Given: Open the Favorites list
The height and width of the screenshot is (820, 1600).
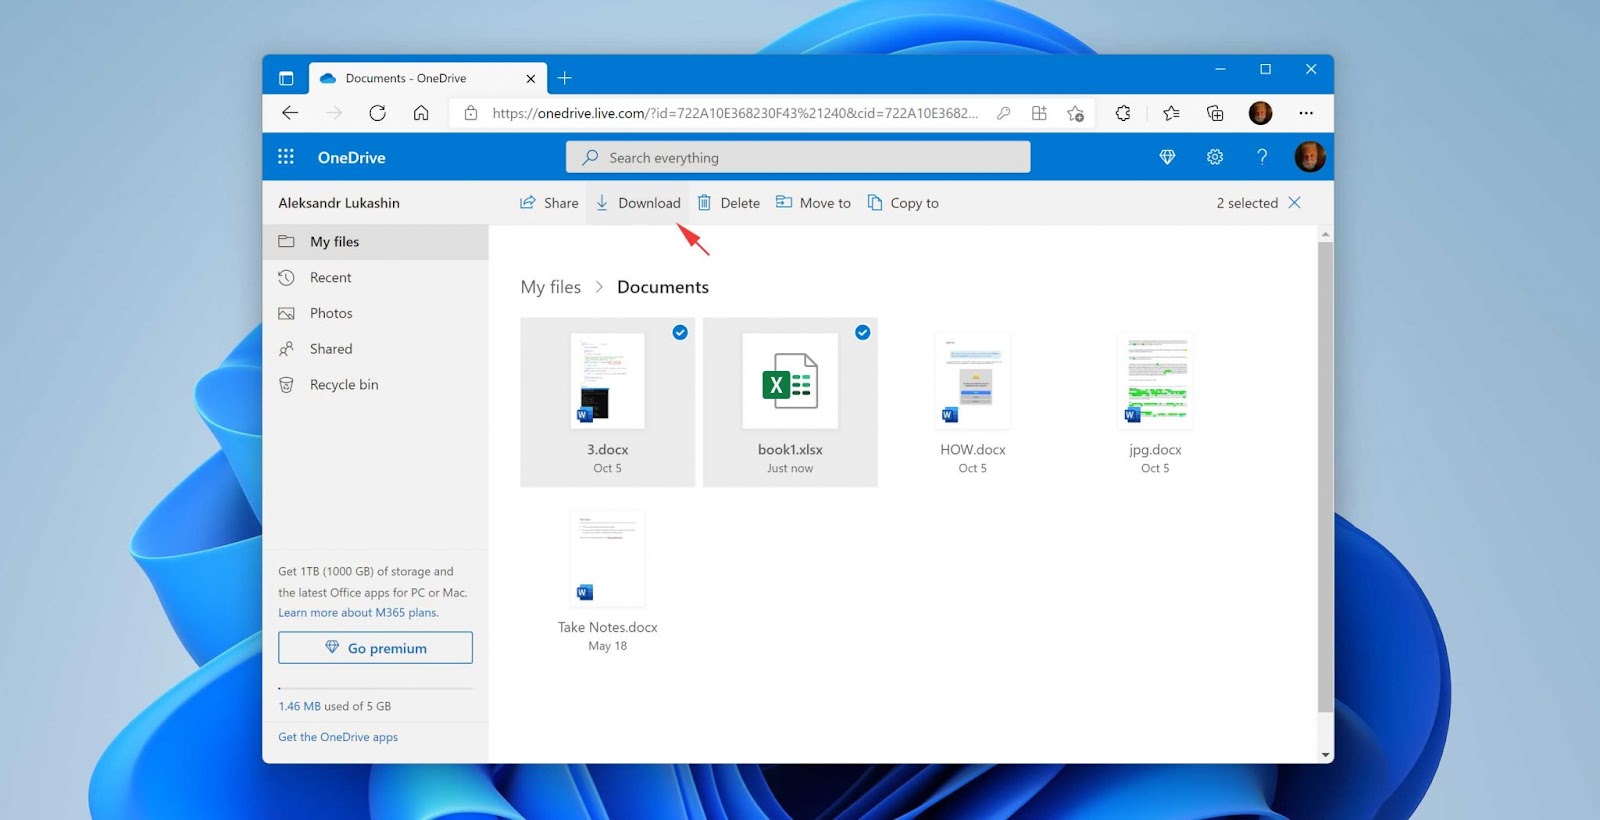Looking at the screenshot, I should coord(1171,113).
